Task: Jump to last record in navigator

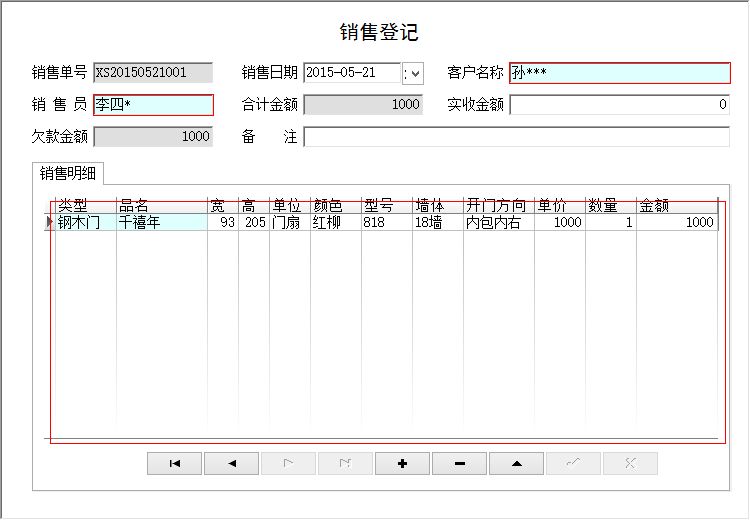Action: pos(345,463)
